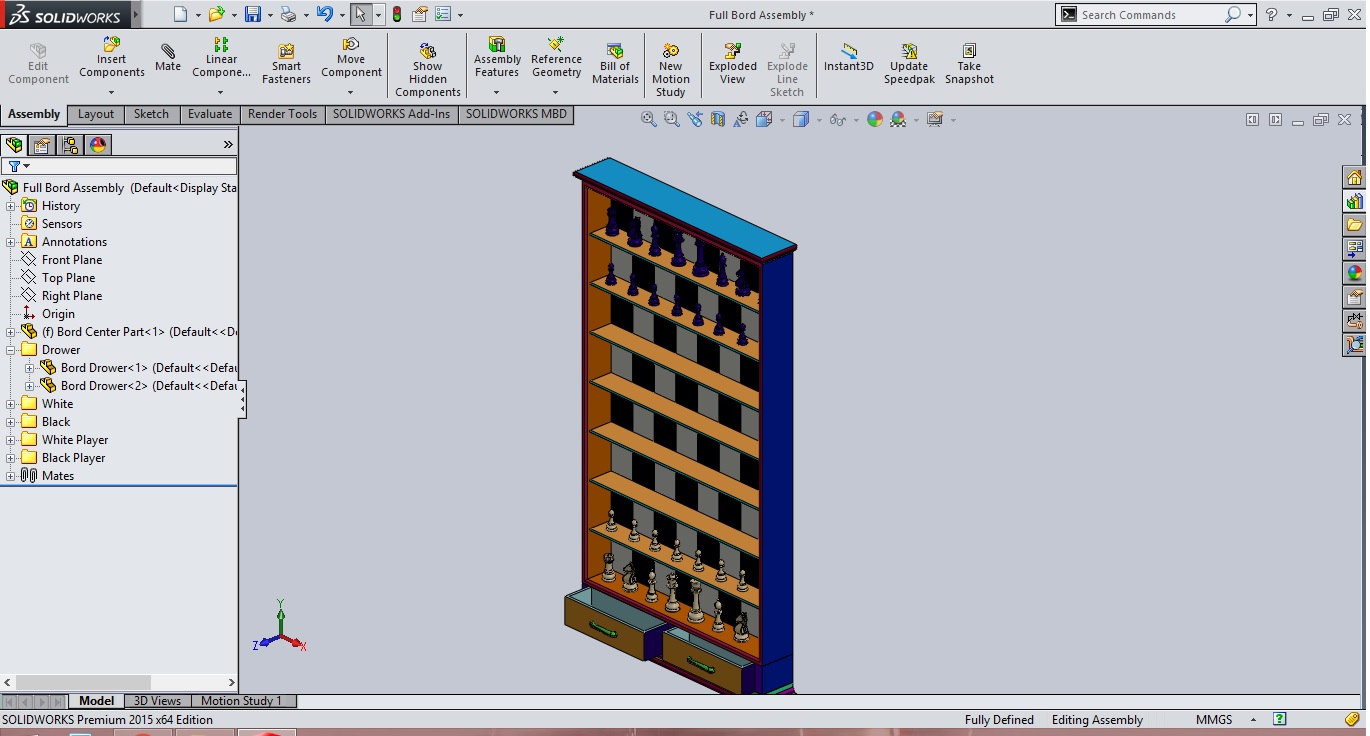Viewport: 1370px width, 736px height.
Task: Open Insert Components dropdown arrow
Action: click(x=111, y=92)
